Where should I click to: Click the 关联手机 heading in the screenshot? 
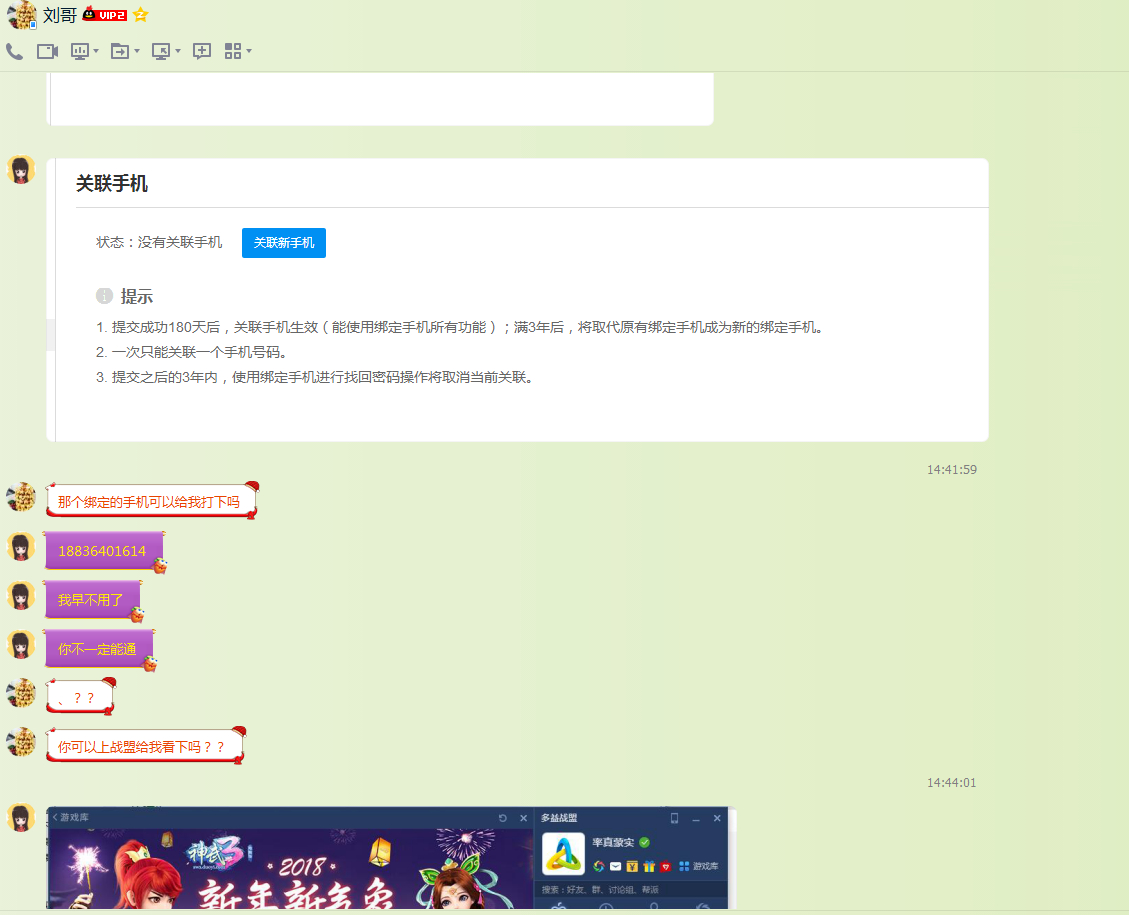112,184
